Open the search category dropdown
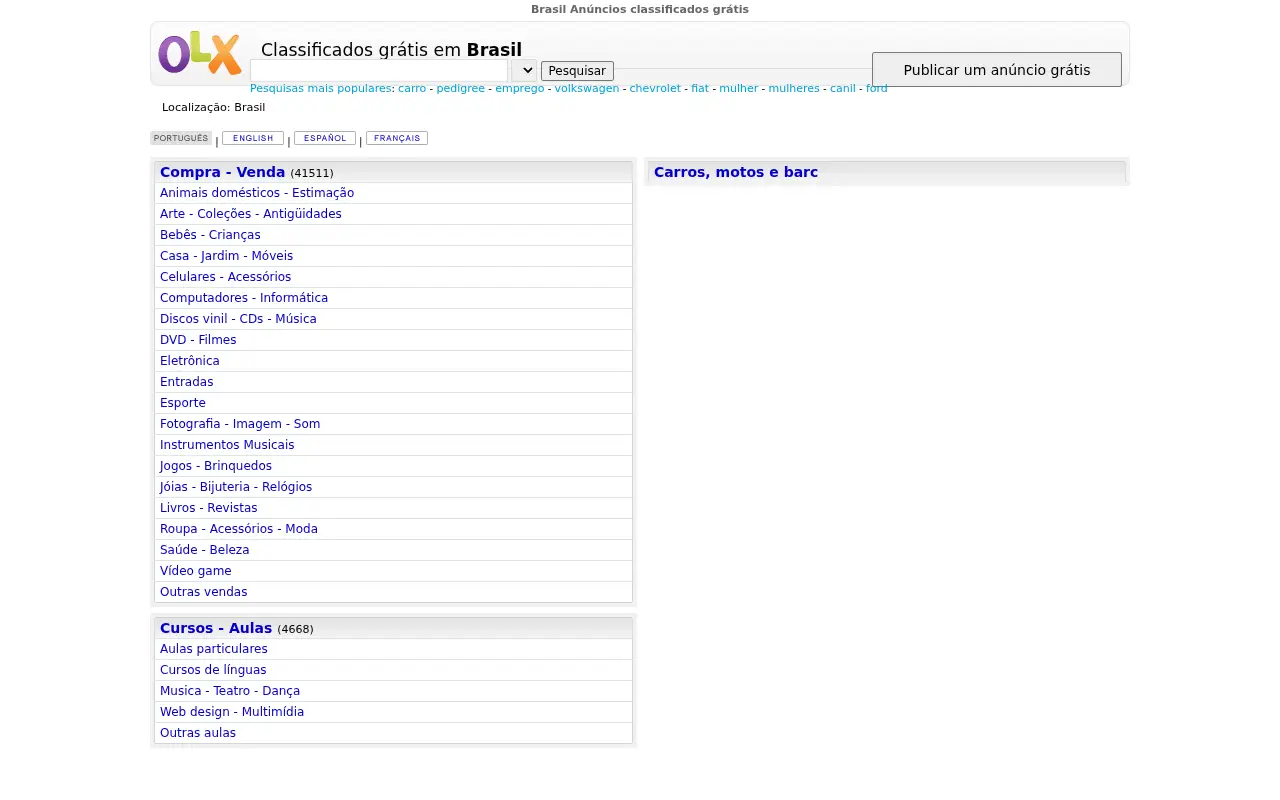This screenshot has height=800, width=1280. (524, 71)
